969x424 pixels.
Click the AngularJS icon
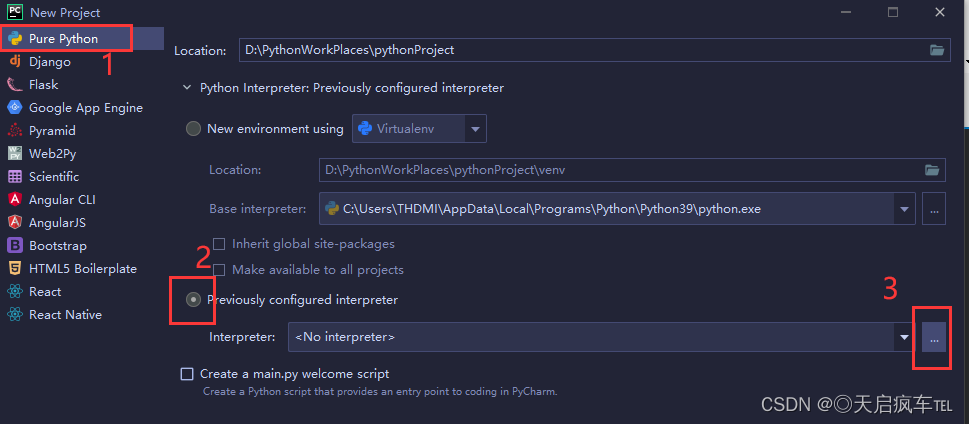tap(15, 223)
